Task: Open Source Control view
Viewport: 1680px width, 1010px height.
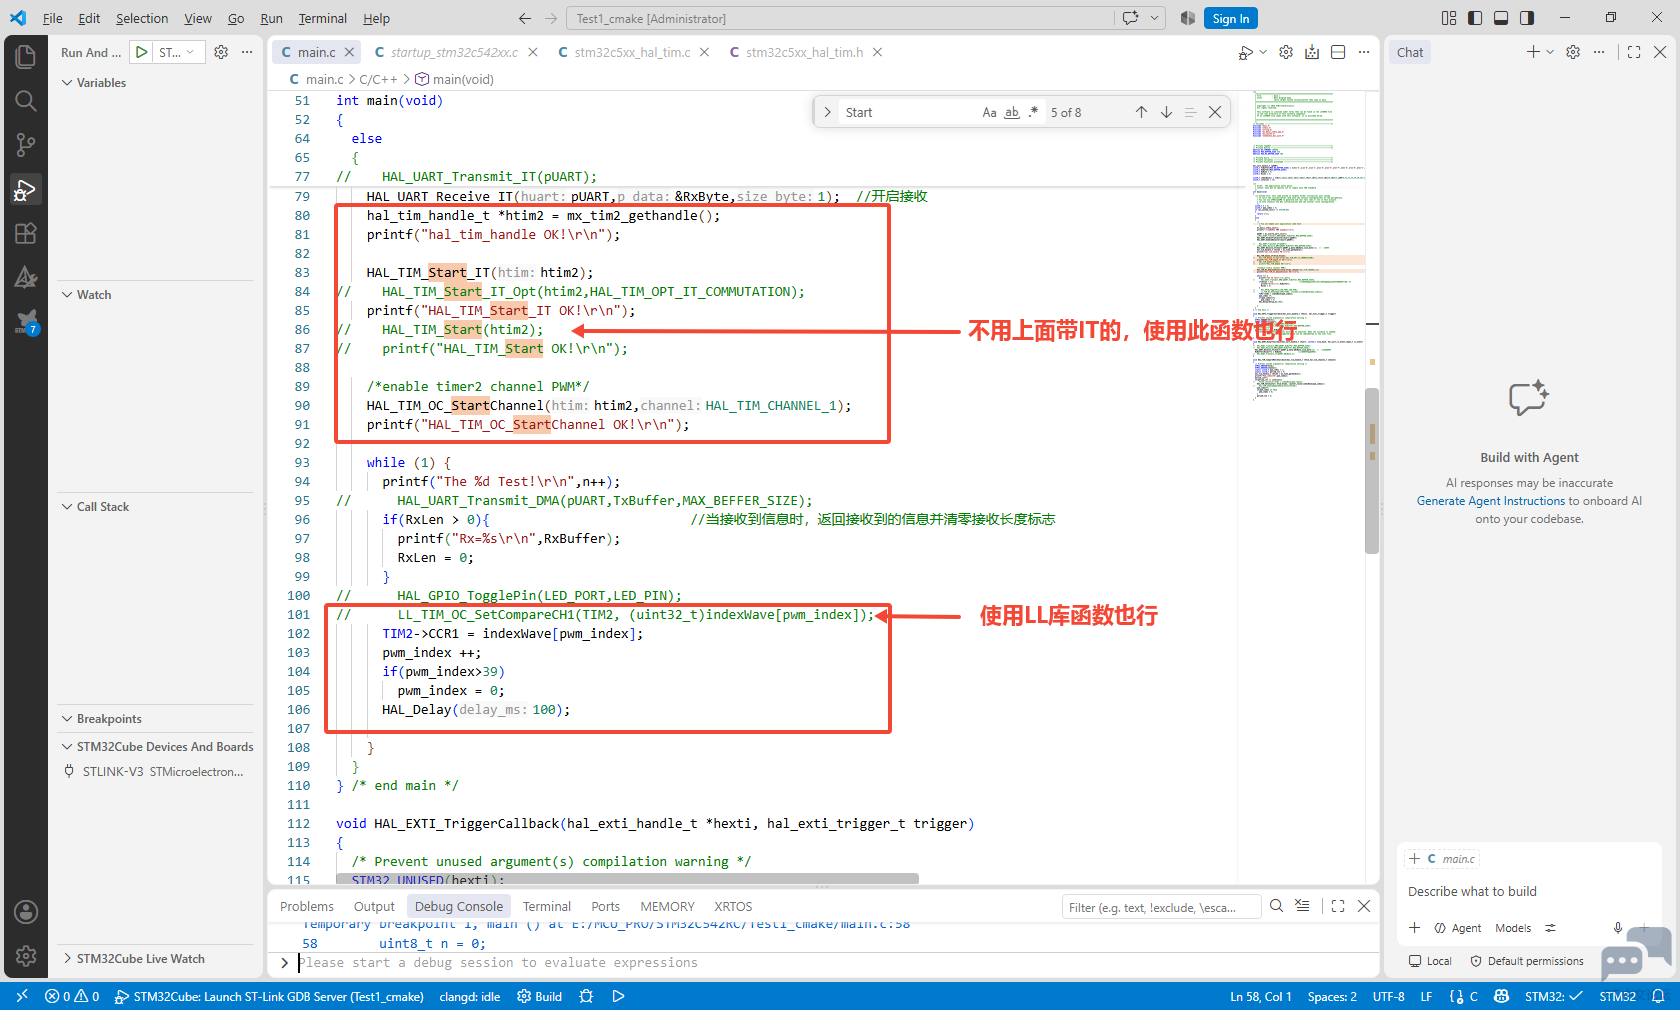Action: click(x=26, y=145)
